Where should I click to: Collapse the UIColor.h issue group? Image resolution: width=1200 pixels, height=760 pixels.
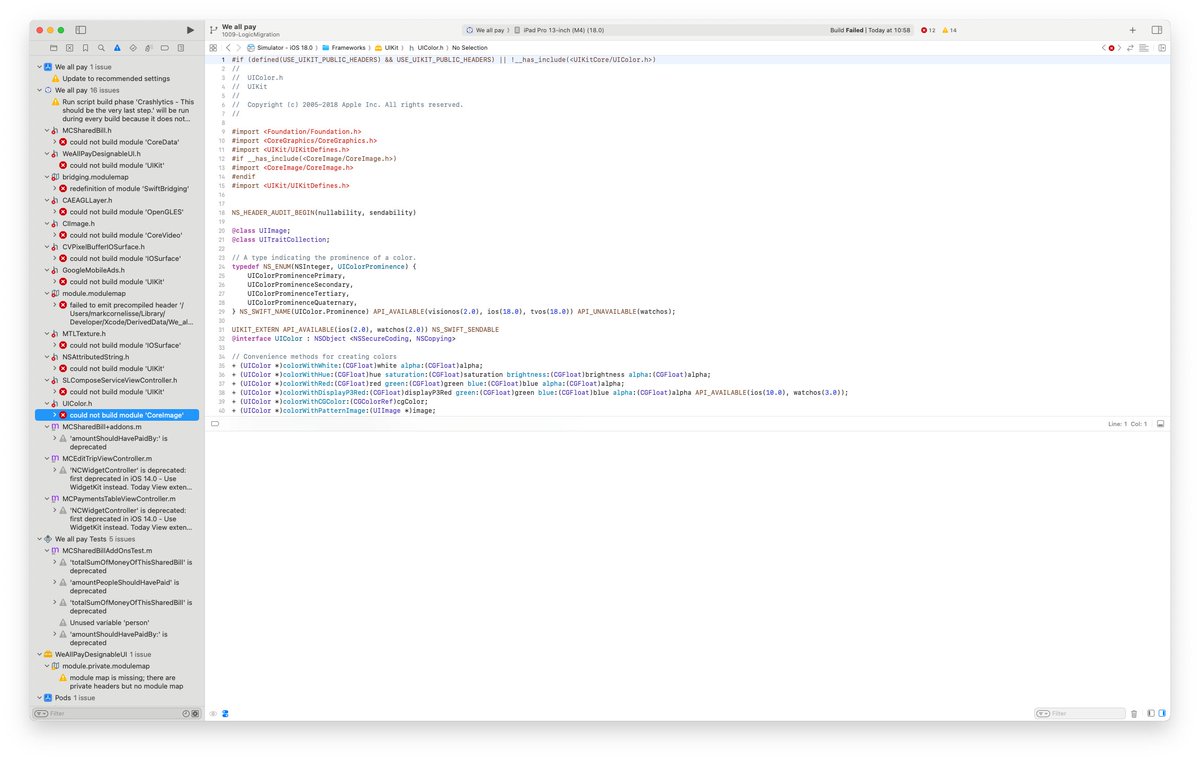click(47, 403)
